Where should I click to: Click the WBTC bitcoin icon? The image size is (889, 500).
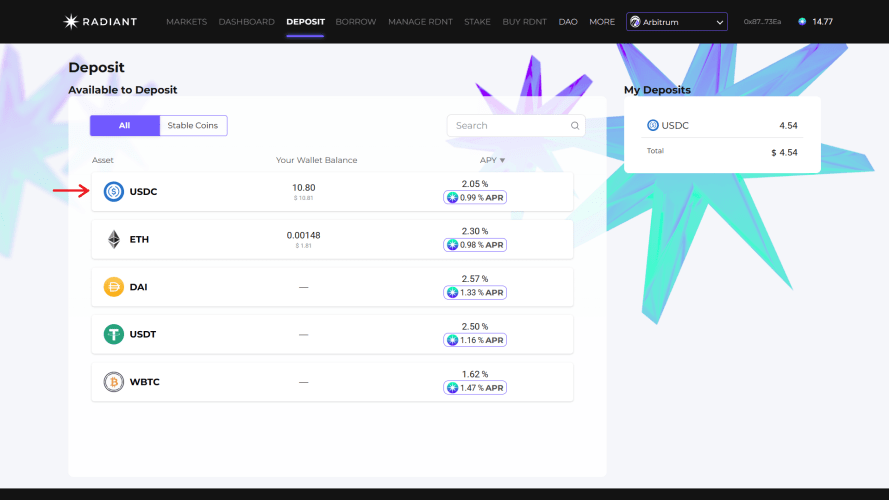(113, 382)
